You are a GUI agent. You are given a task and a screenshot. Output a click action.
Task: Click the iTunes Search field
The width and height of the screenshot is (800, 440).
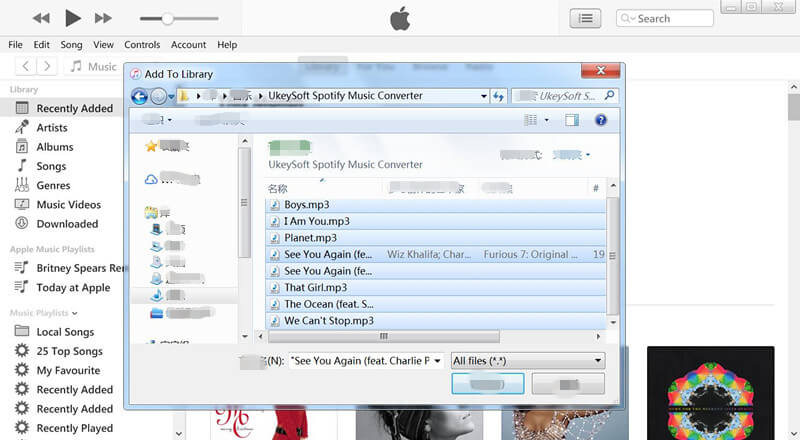664,18
